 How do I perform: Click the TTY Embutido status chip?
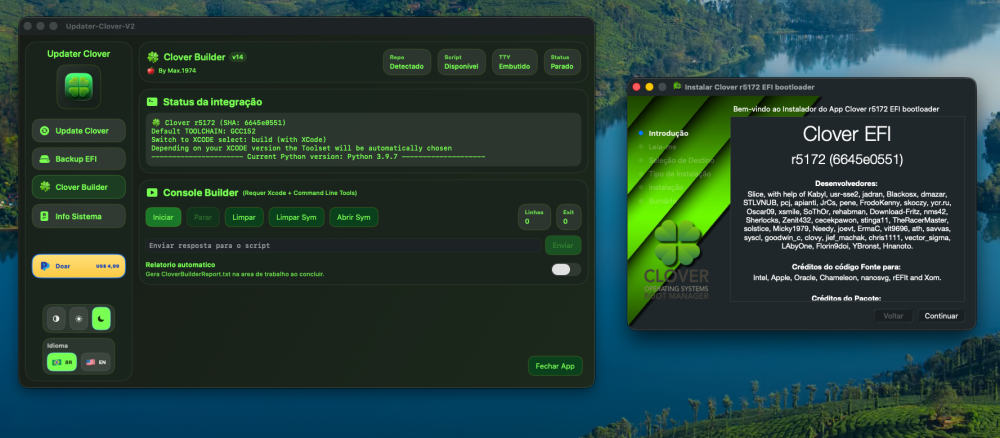tap(514, 62)
